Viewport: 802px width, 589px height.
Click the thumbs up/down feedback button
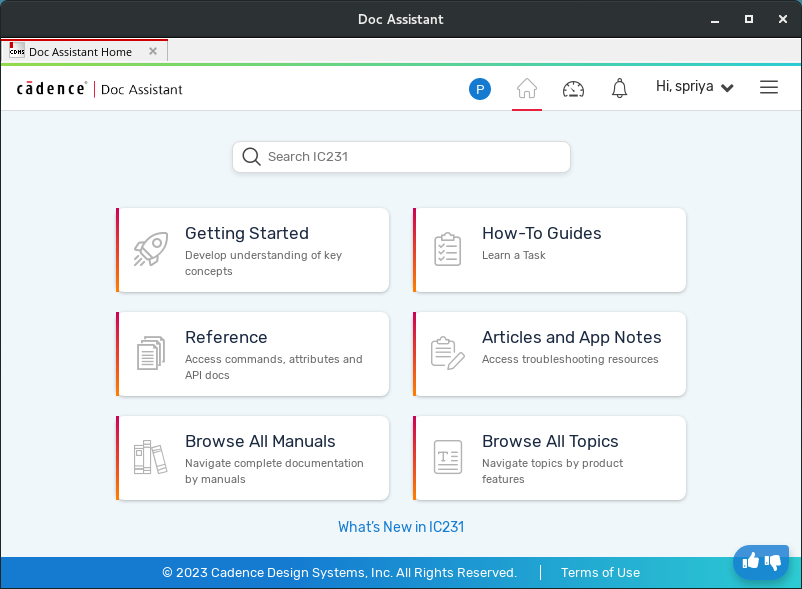pyautogui.click(x=761, y=562)
